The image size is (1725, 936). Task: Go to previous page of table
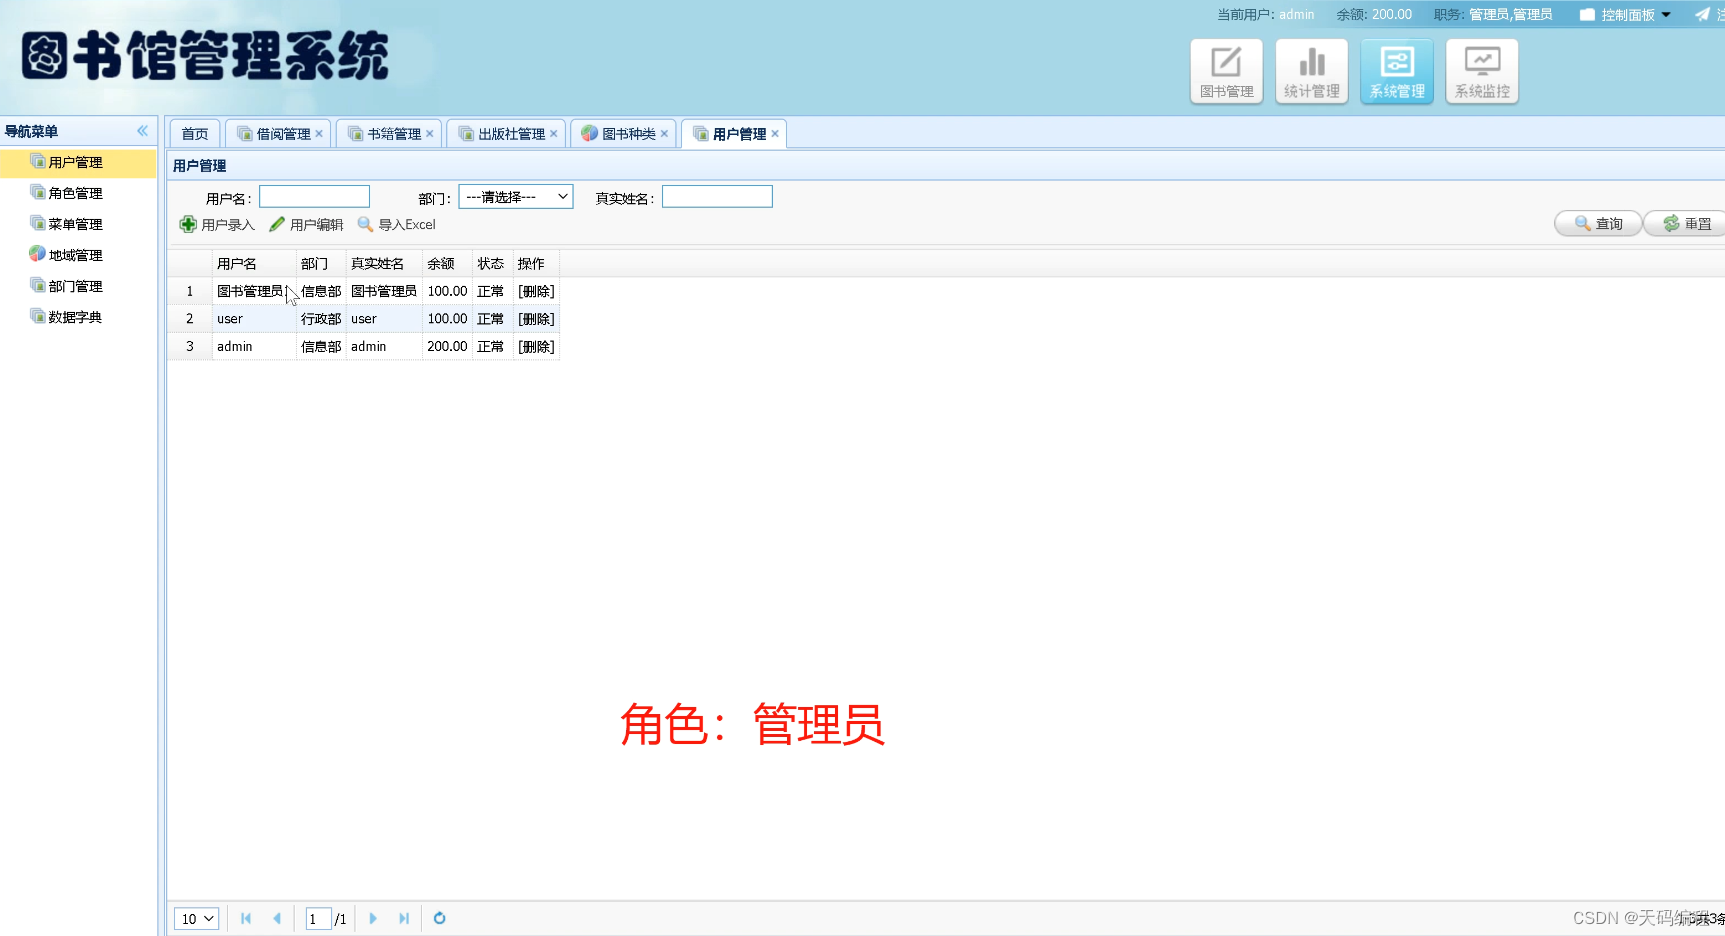click(x=277, y=918)
